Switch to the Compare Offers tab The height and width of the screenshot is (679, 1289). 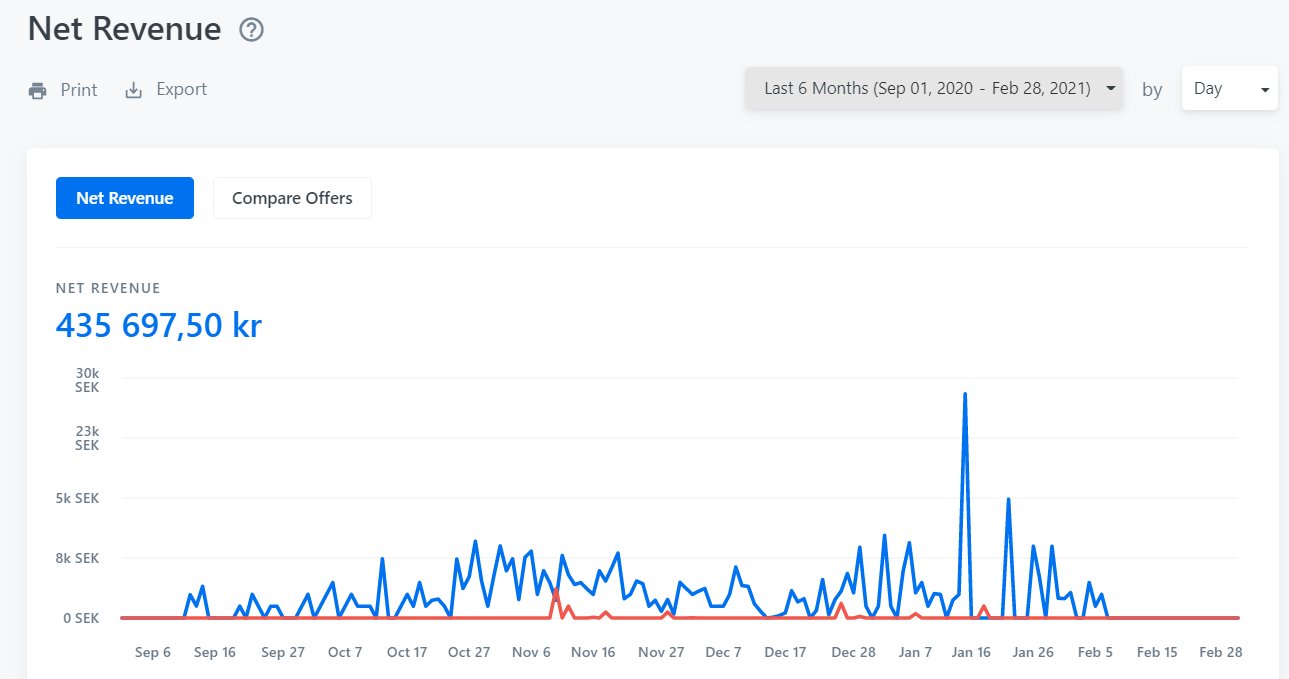pyautogui.click(x=292, y=198)
